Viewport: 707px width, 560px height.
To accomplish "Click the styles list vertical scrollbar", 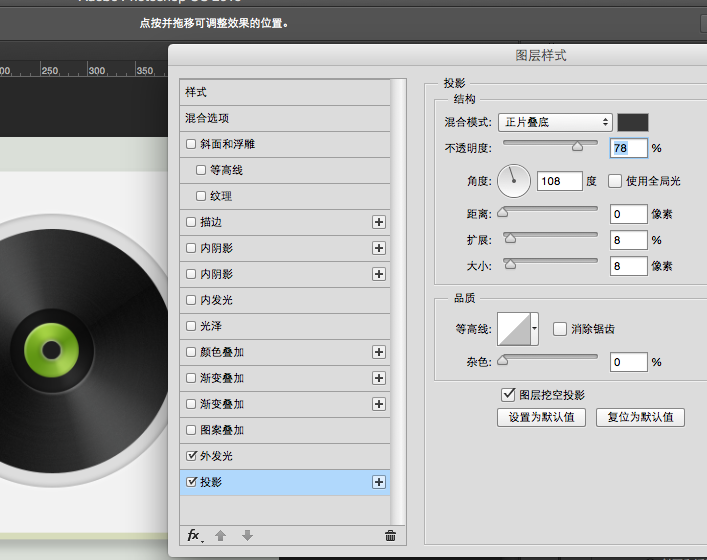I will click(x=398, y=301).
